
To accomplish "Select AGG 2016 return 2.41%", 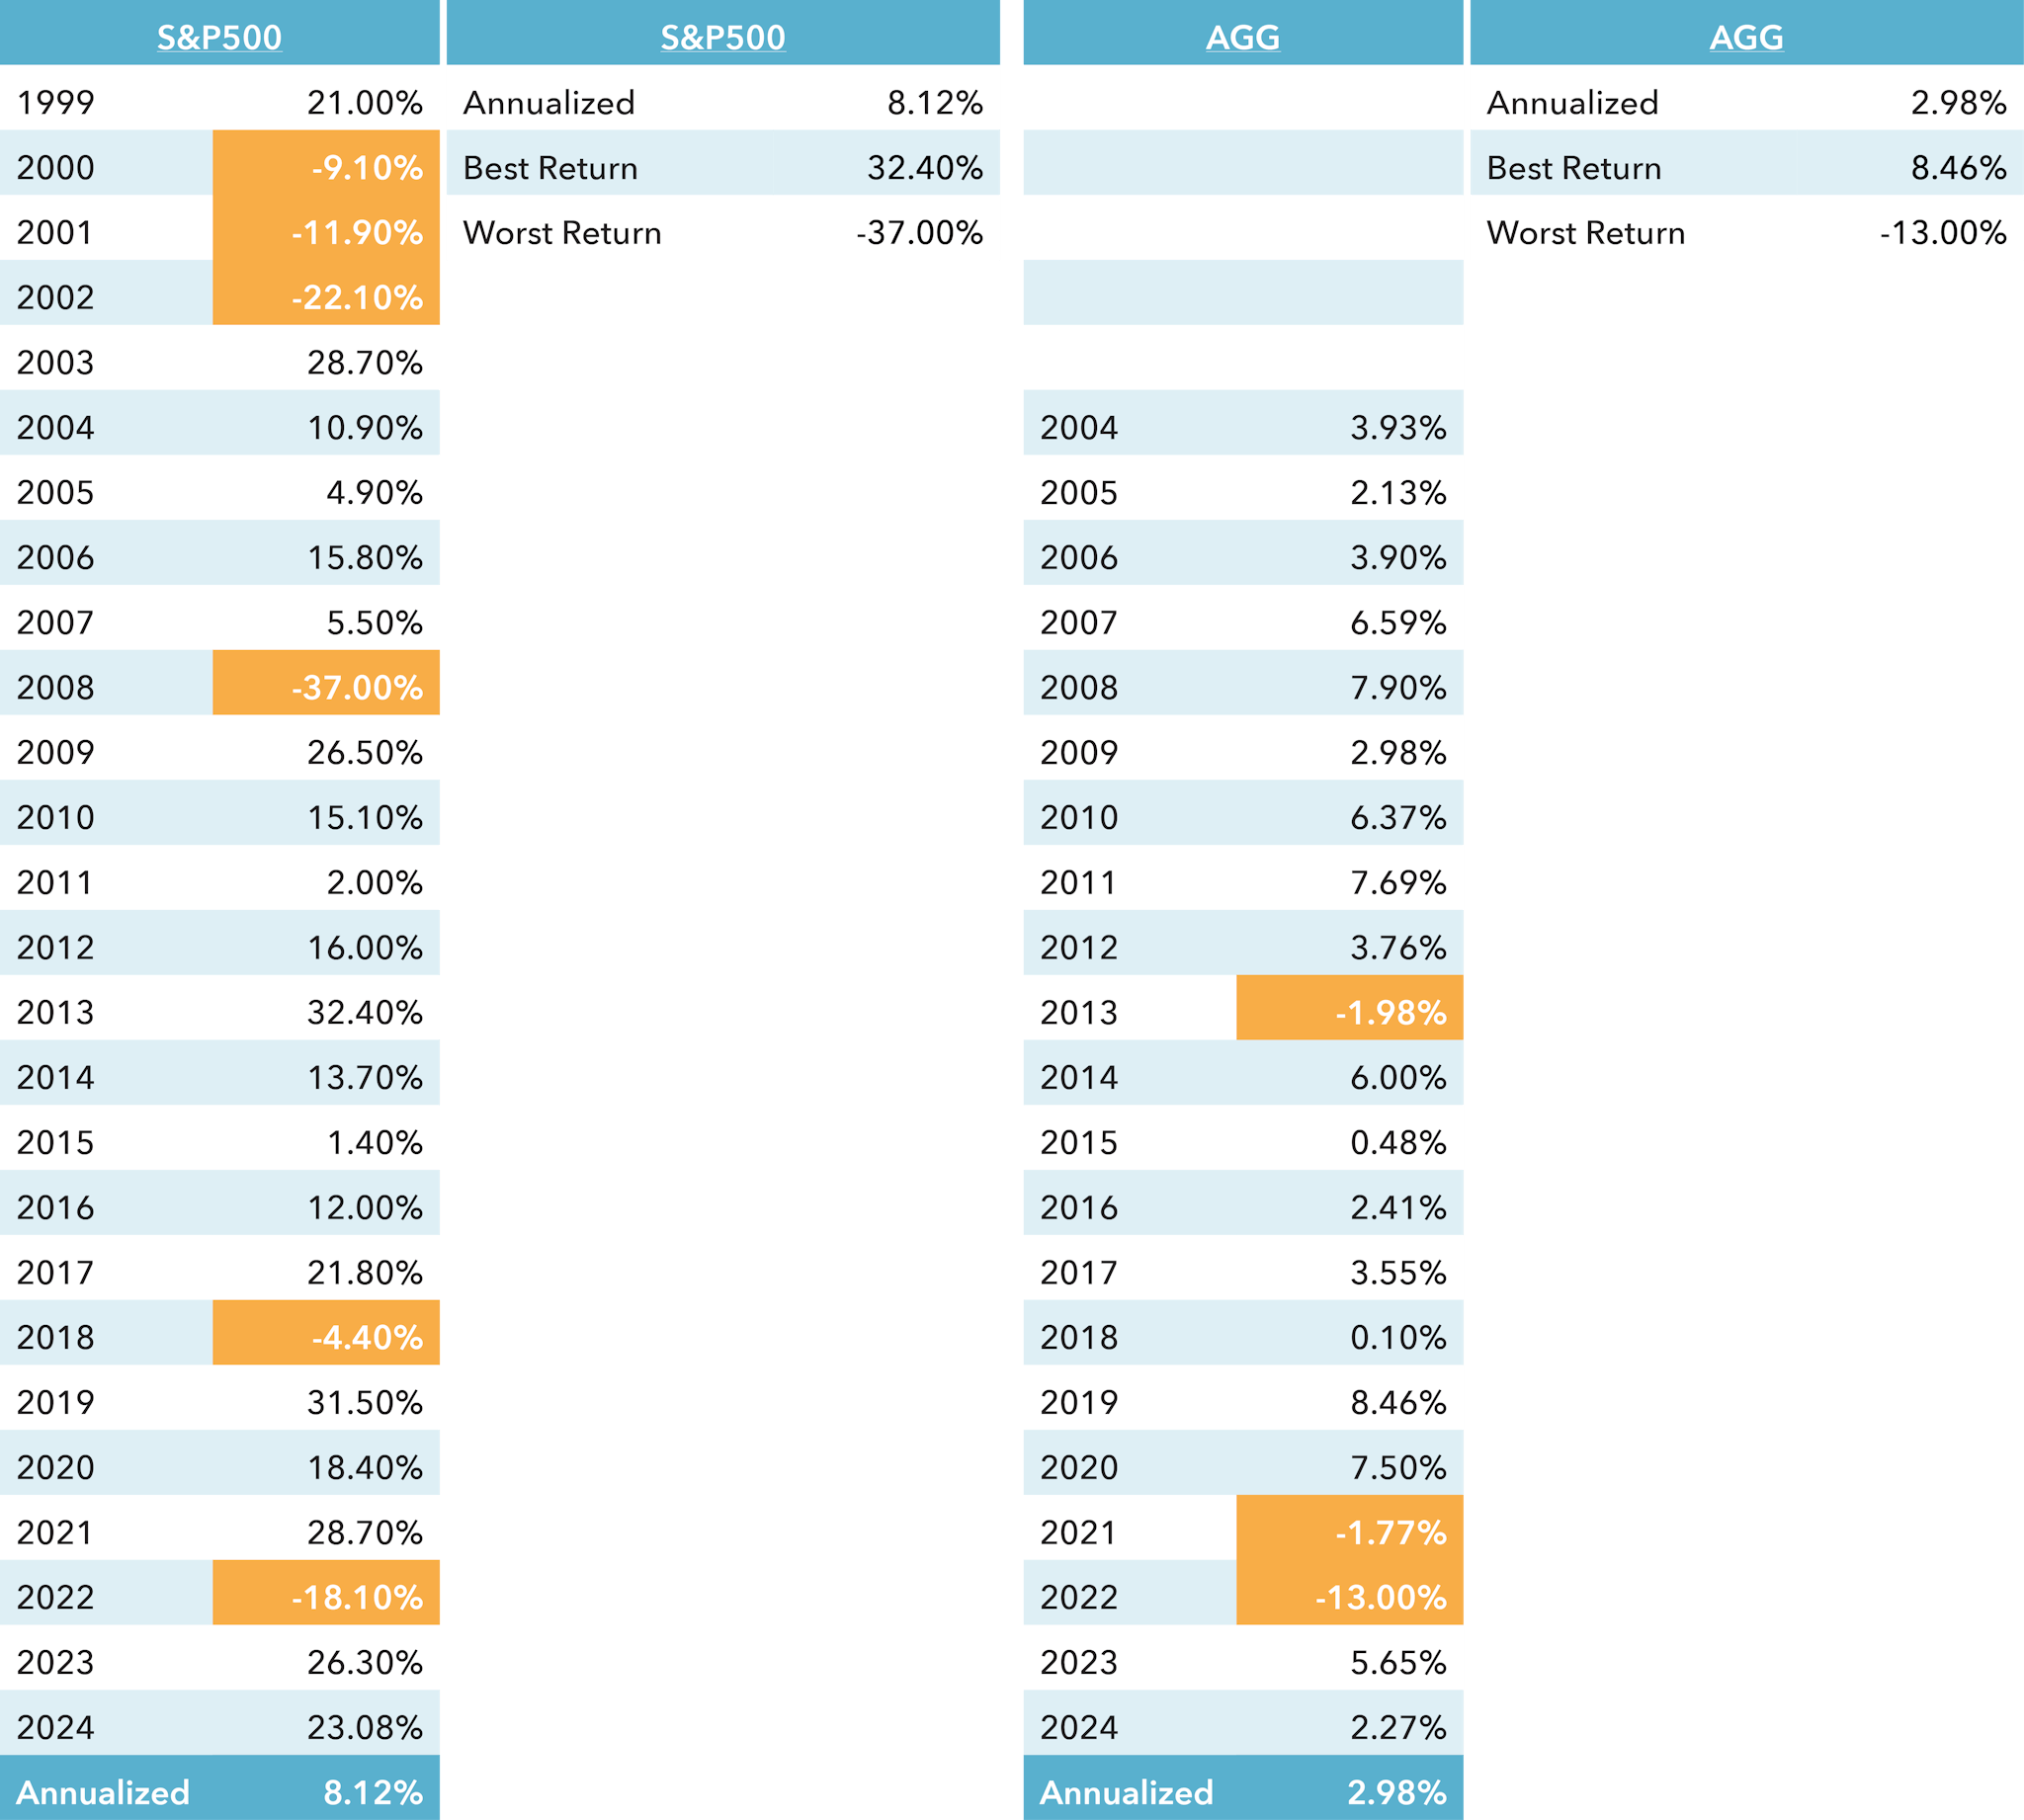I will [1398, 1208].
